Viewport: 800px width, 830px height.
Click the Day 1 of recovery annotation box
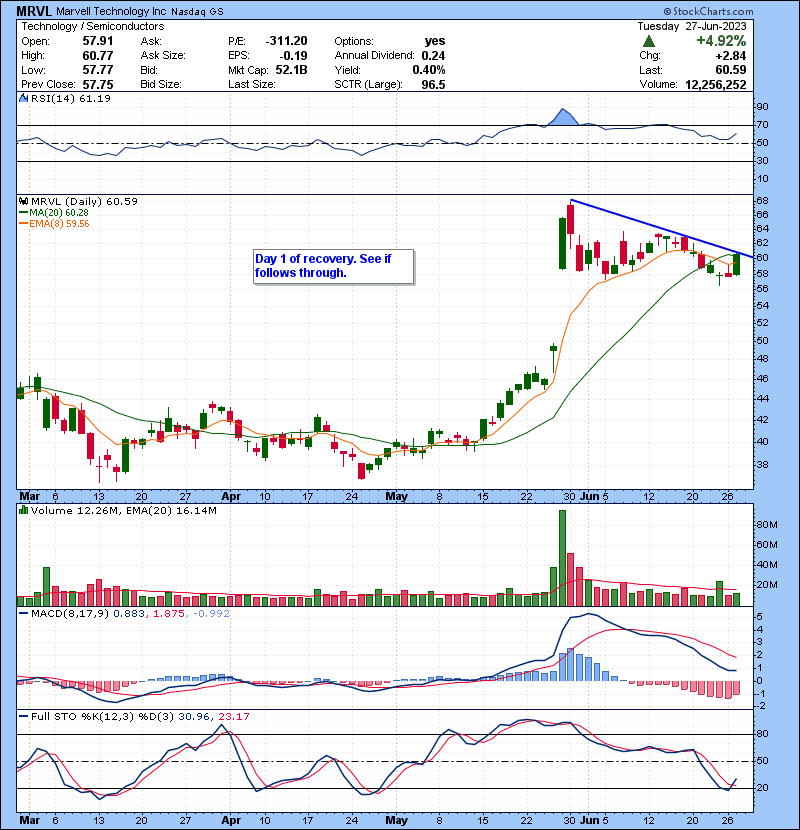(334, 266)
